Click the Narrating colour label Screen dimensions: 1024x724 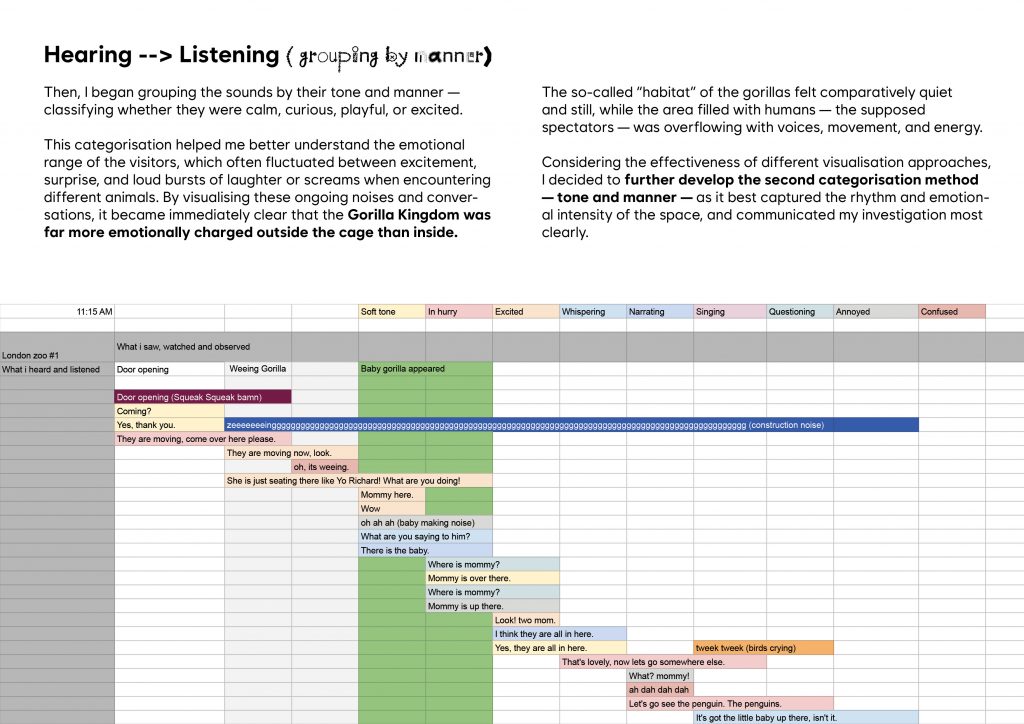click(659, 312)
